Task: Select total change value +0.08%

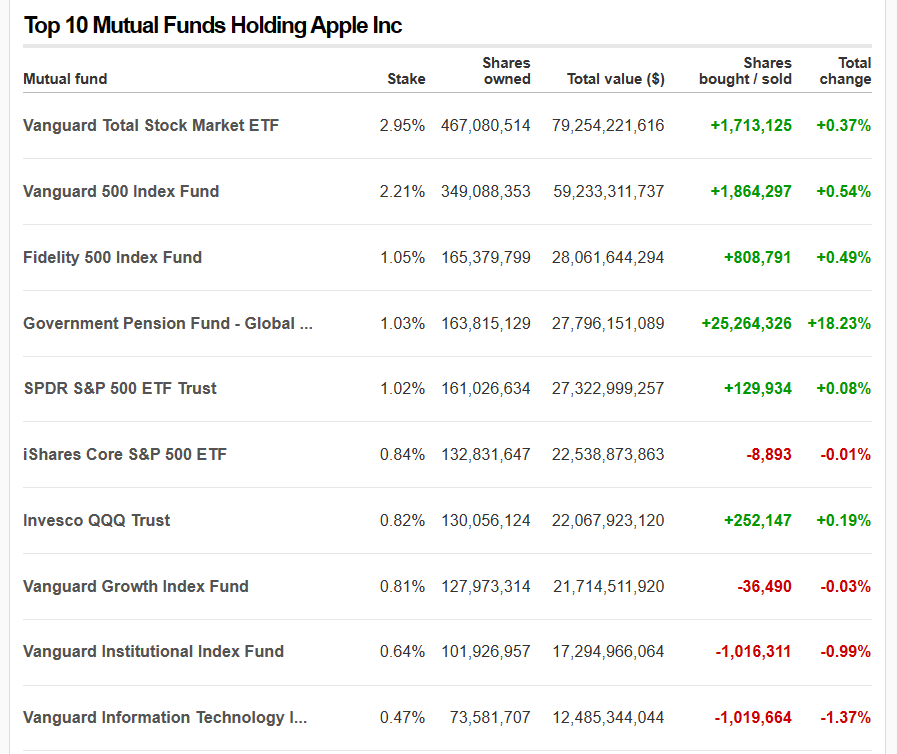Action: 844,388
